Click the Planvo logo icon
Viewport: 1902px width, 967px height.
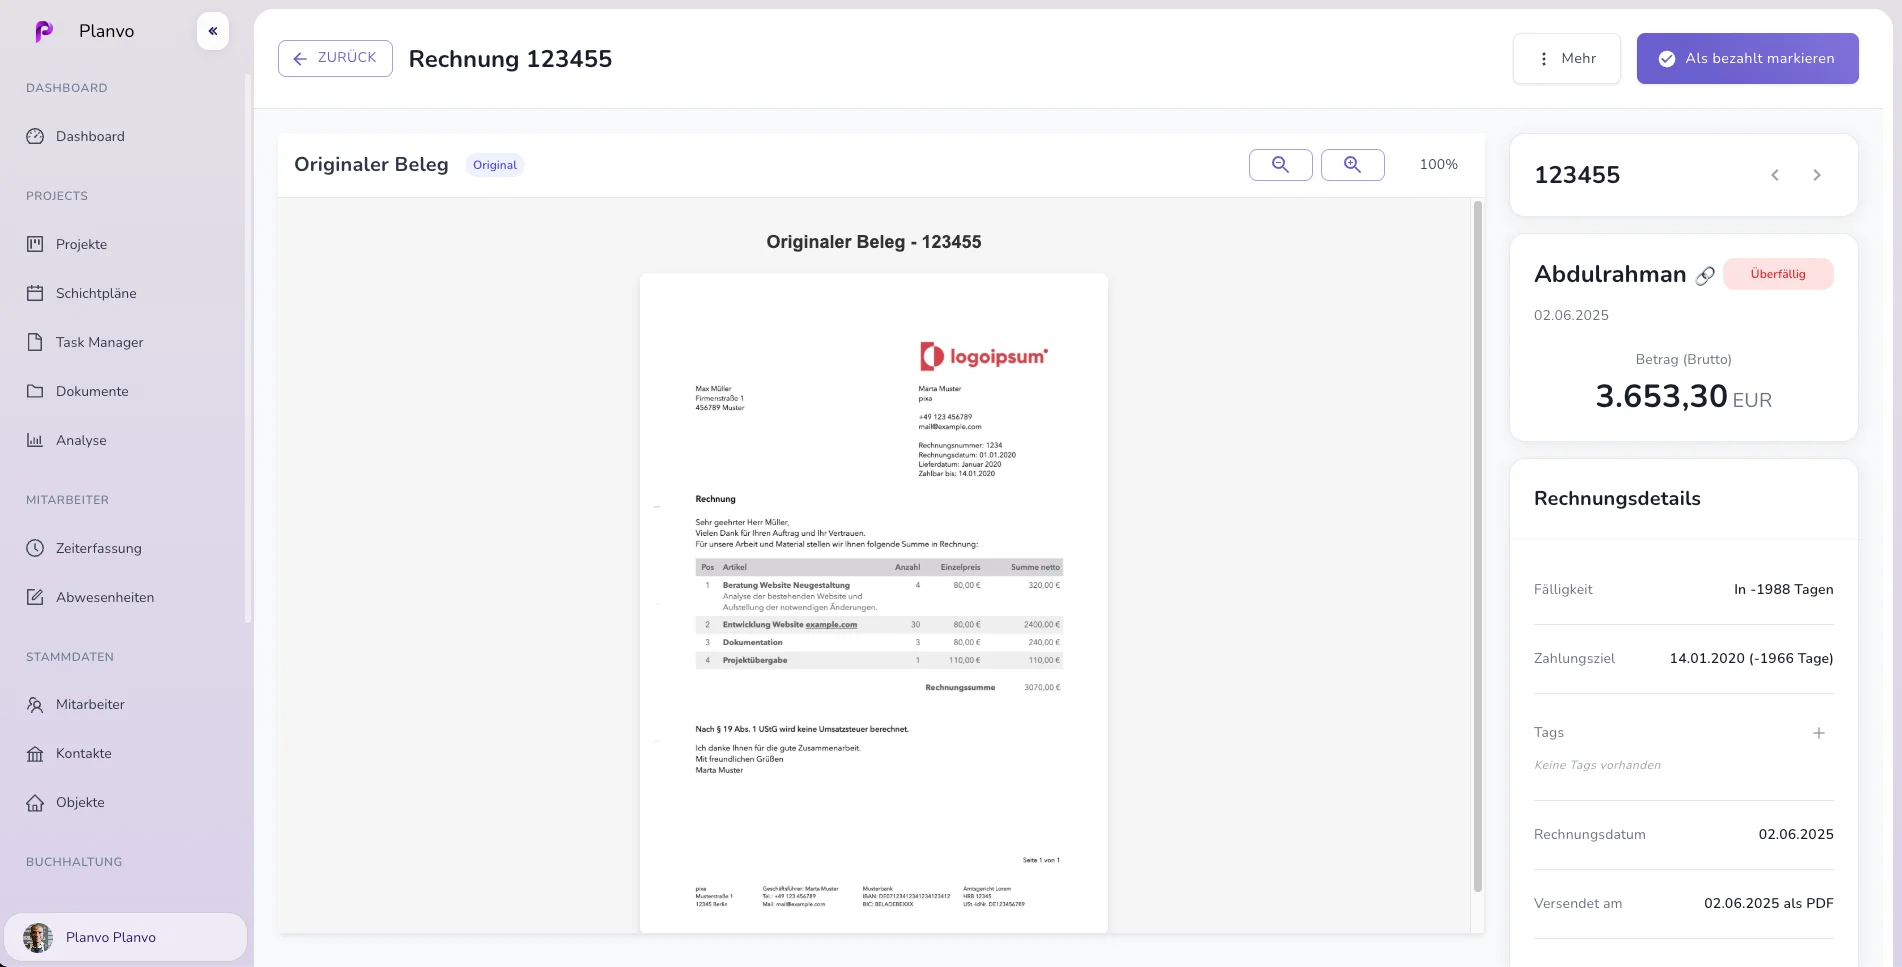[x=44, y=32]
